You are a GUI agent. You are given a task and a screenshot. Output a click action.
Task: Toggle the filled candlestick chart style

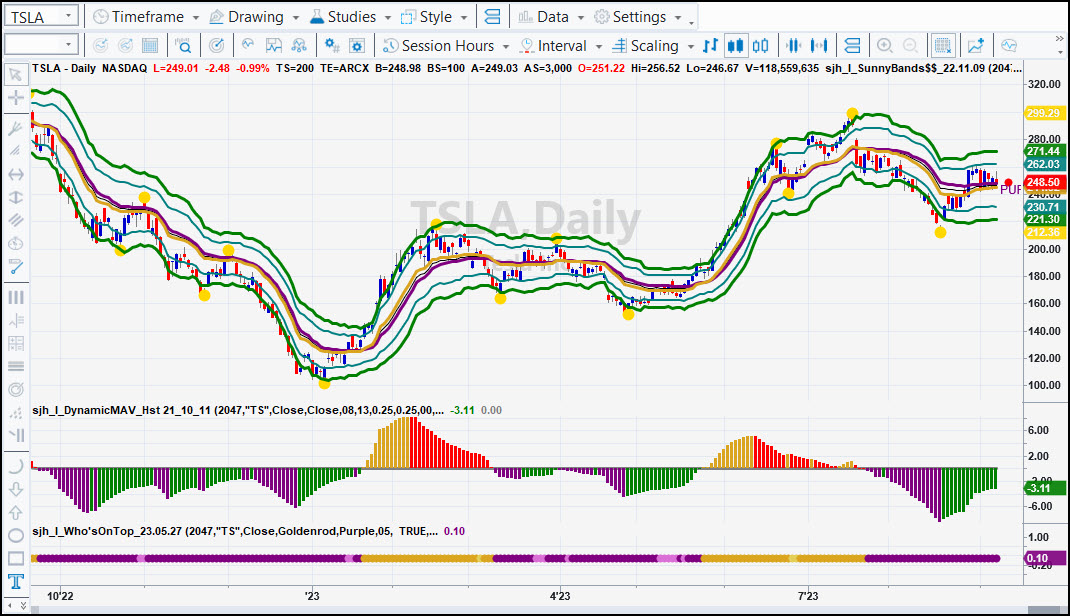pyautogui.click(x=736, y=46)
